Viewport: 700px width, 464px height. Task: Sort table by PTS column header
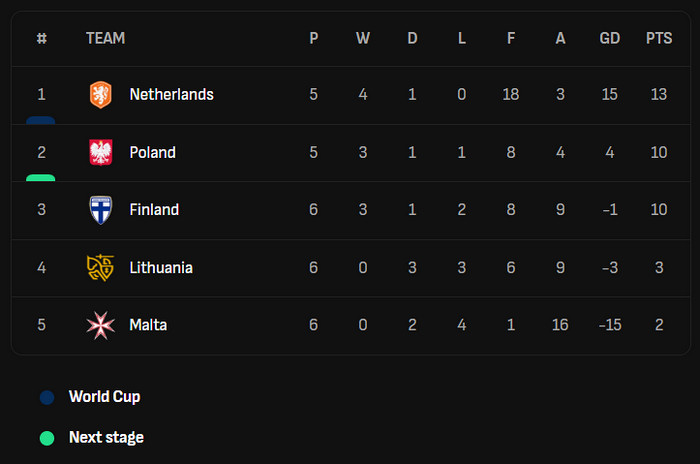click(x=659, y=38)
